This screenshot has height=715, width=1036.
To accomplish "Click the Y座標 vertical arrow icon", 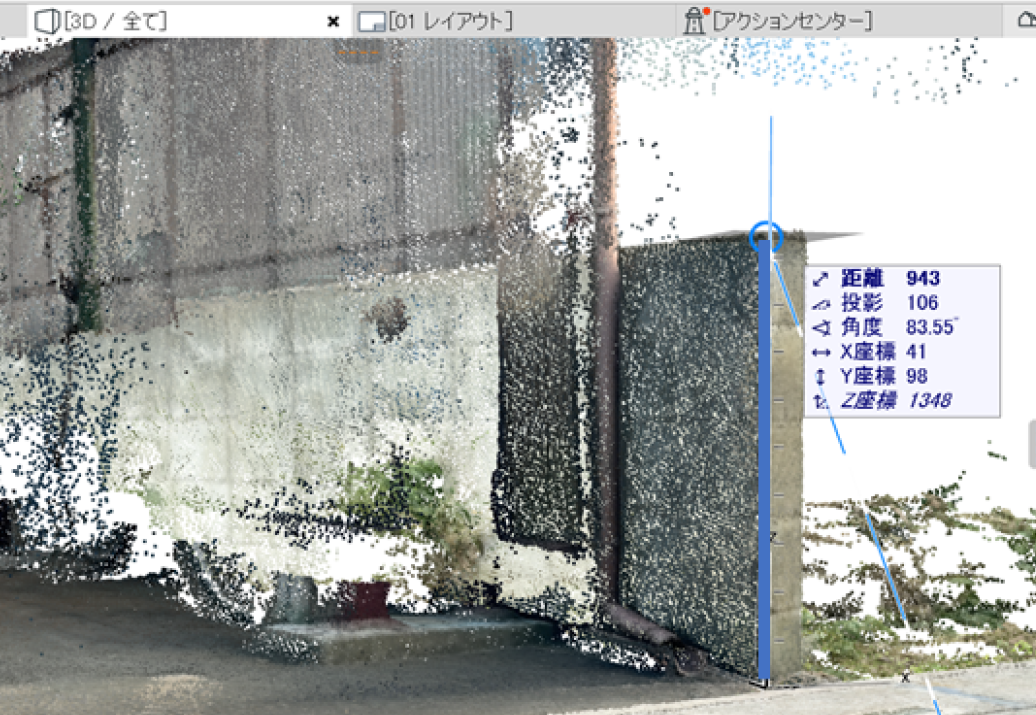I will [821, 376].
